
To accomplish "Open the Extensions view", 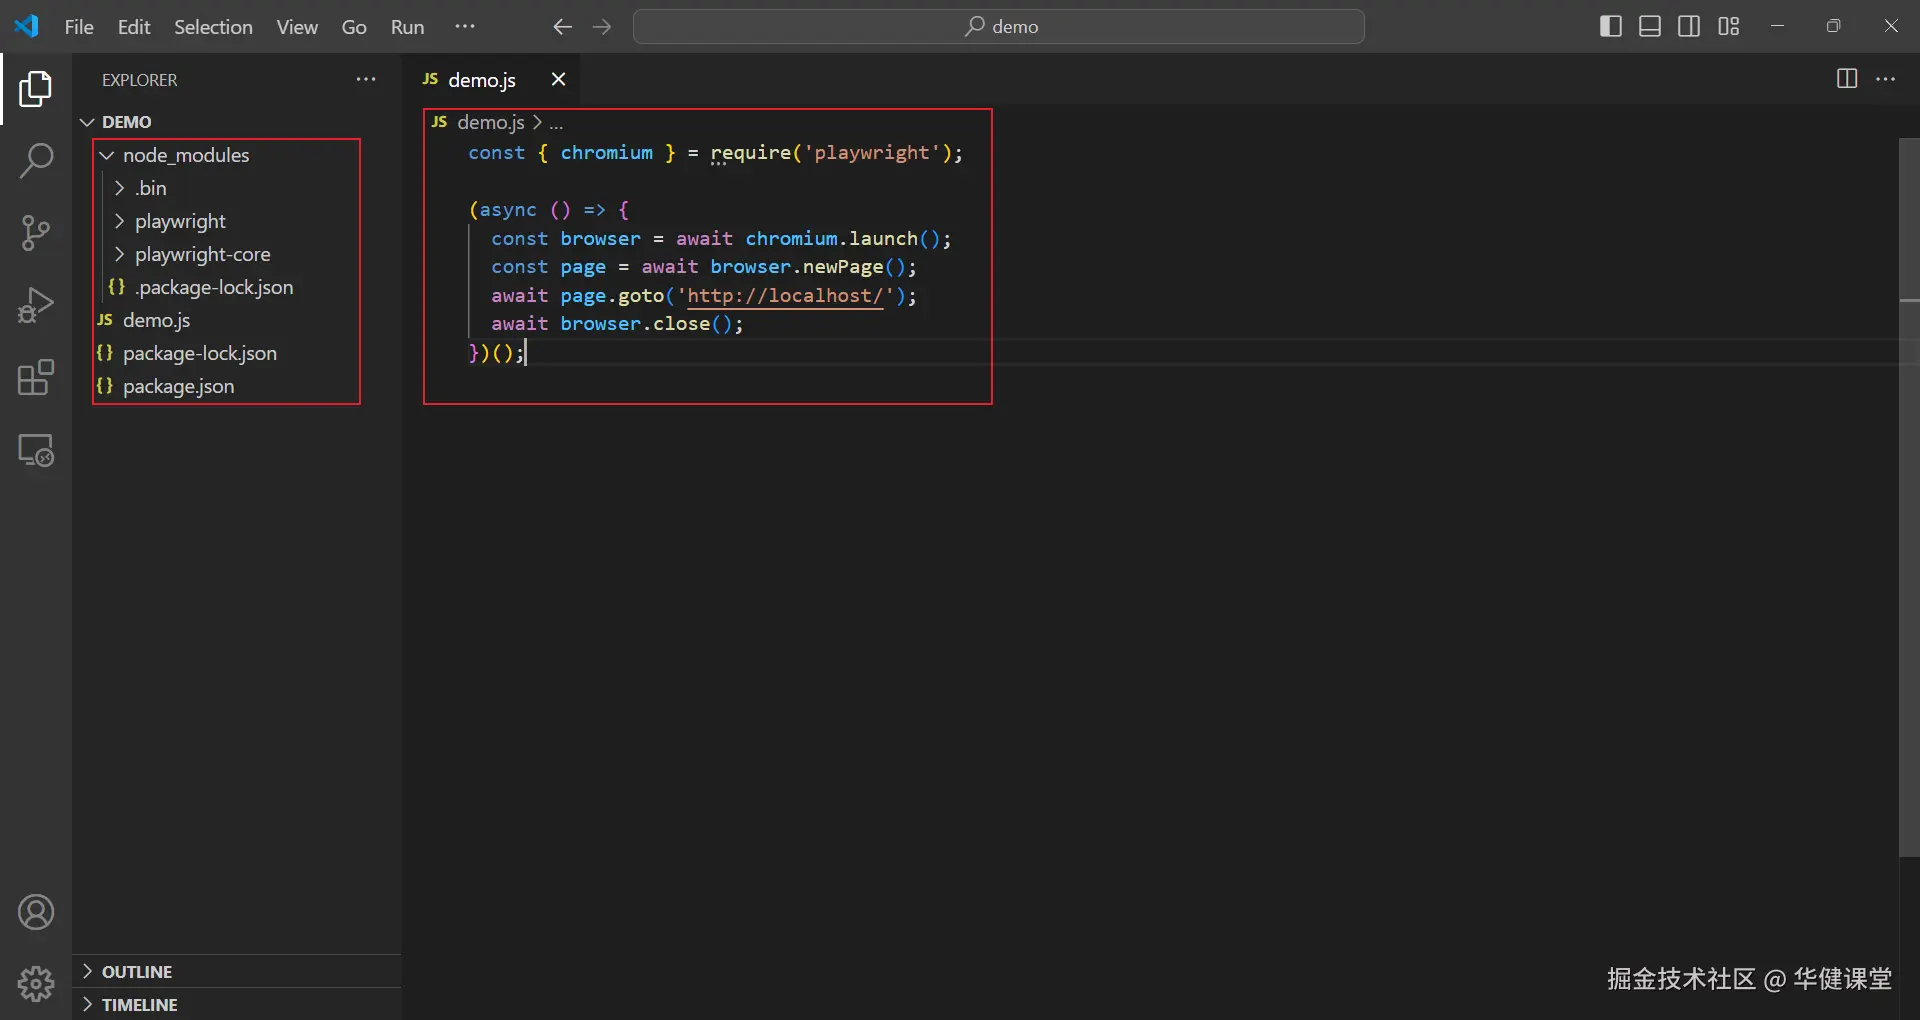I will (x=36, y=378).
